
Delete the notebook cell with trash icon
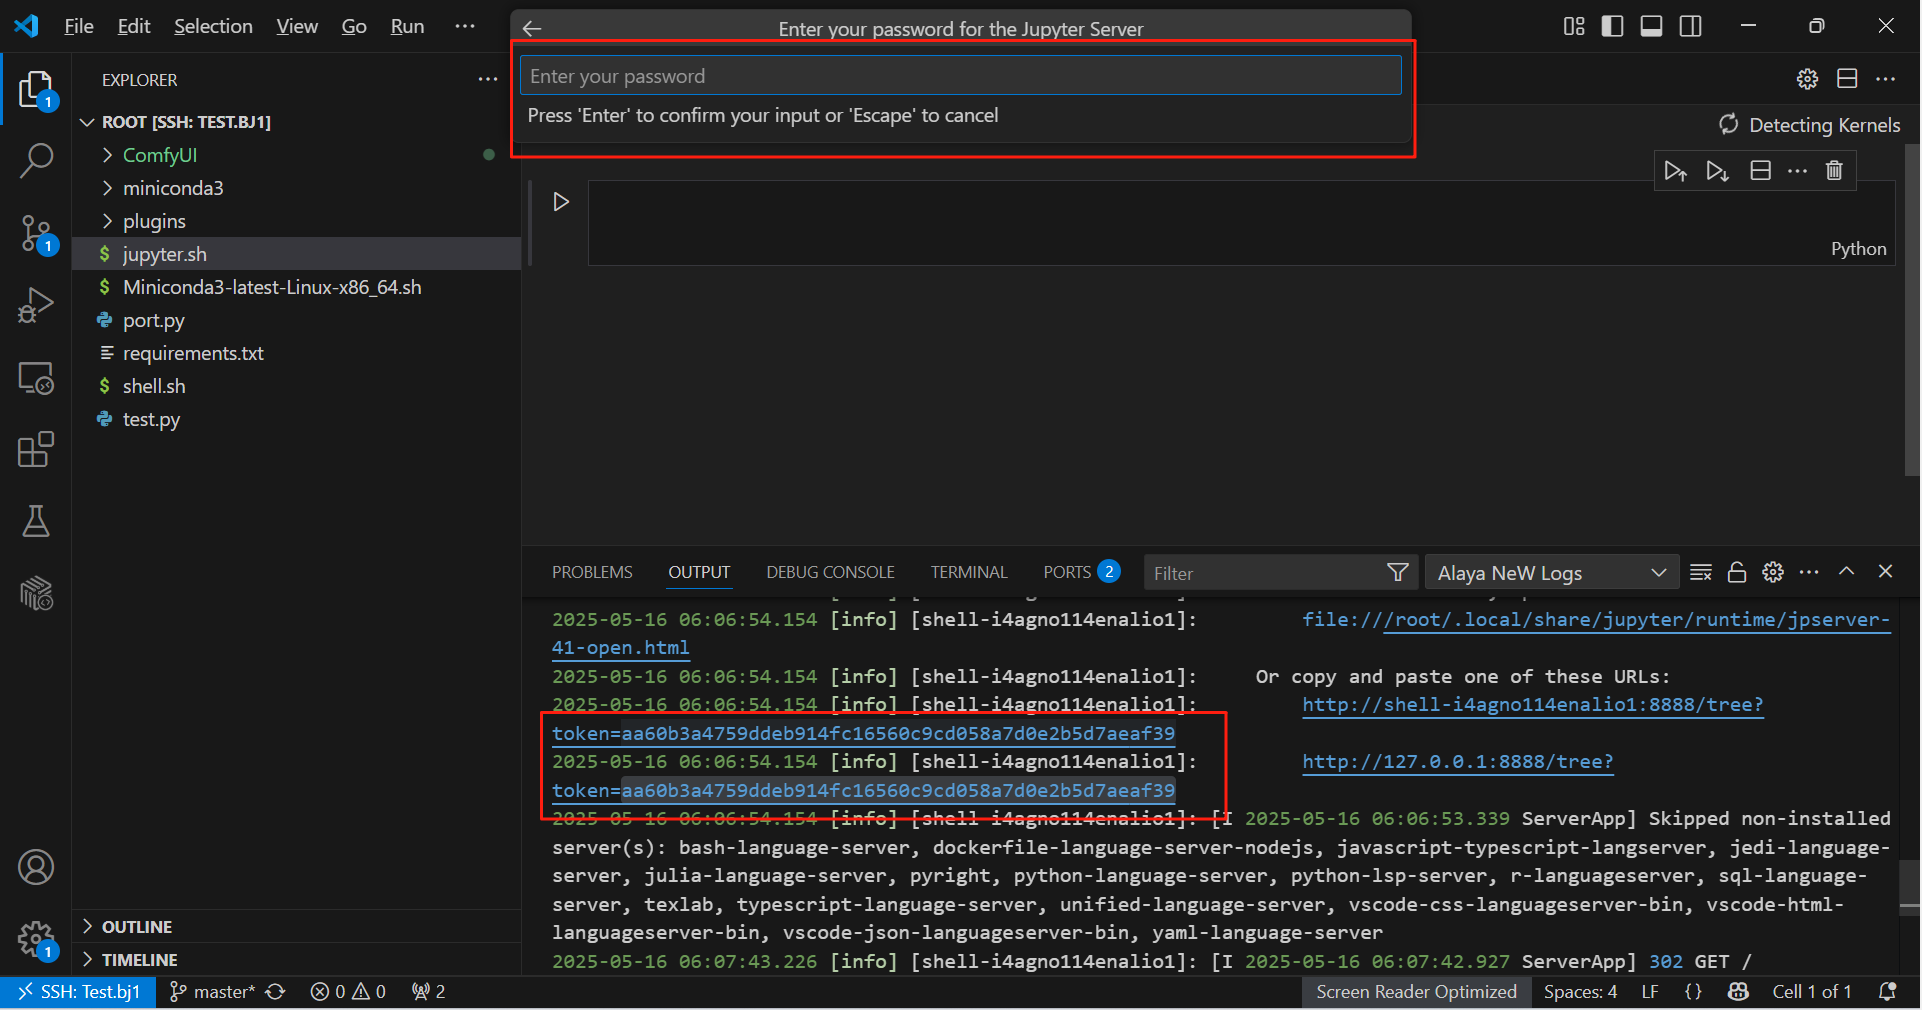tap(1834, 171)
